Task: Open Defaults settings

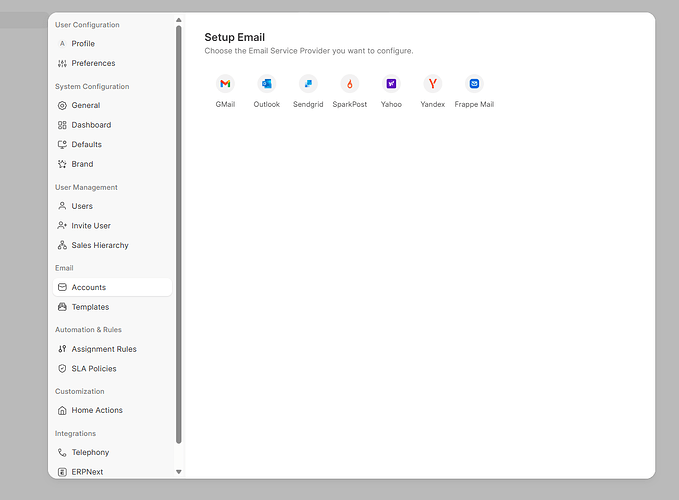Action: pos(113,145)
